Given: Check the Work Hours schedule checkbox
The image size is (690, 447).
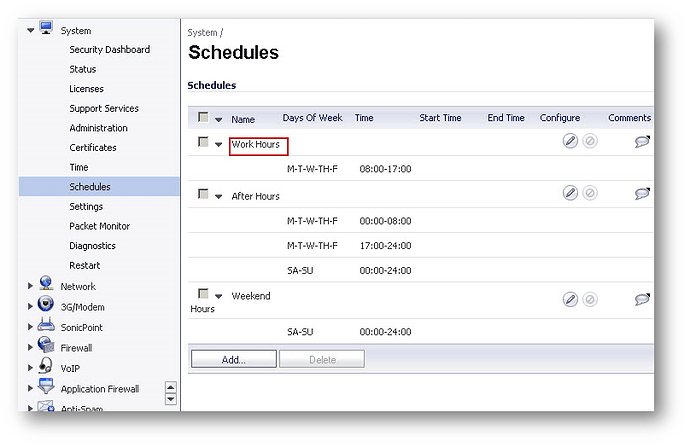Looking at the screenshot, I should [203, 143].
